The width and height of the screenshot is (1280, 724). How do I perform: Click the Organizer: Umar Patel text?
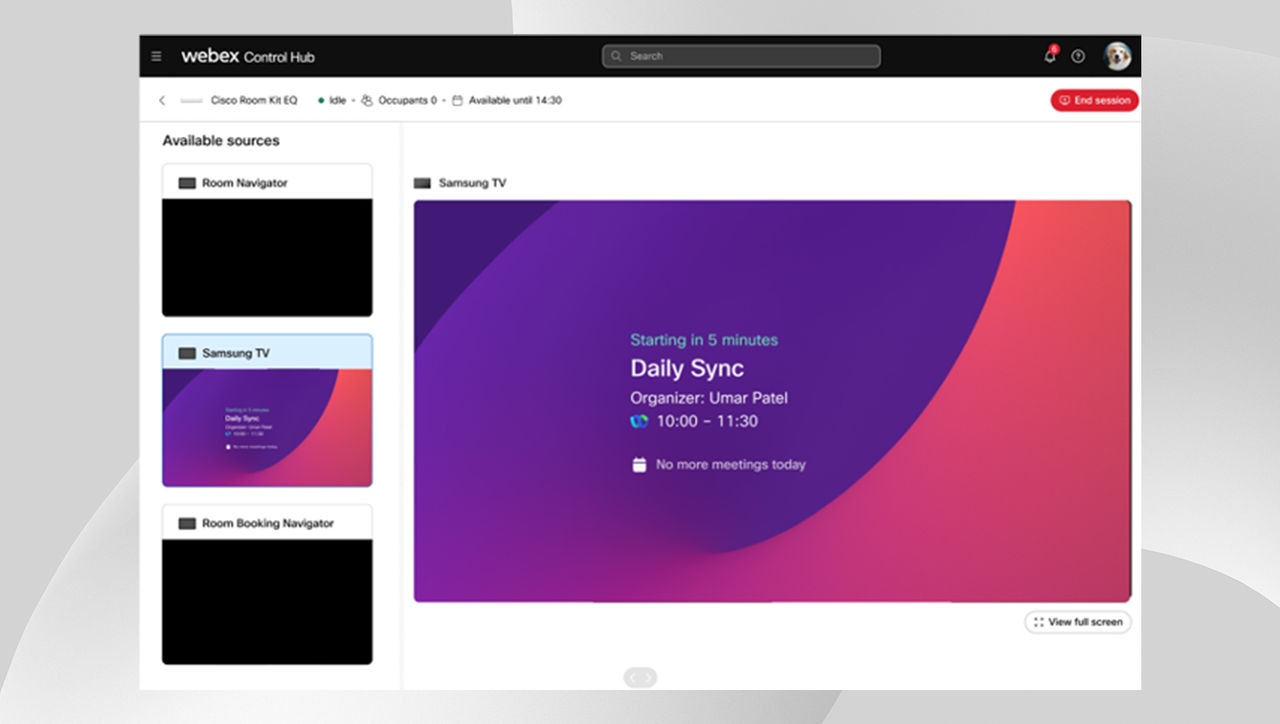click(x=709, y=398)
